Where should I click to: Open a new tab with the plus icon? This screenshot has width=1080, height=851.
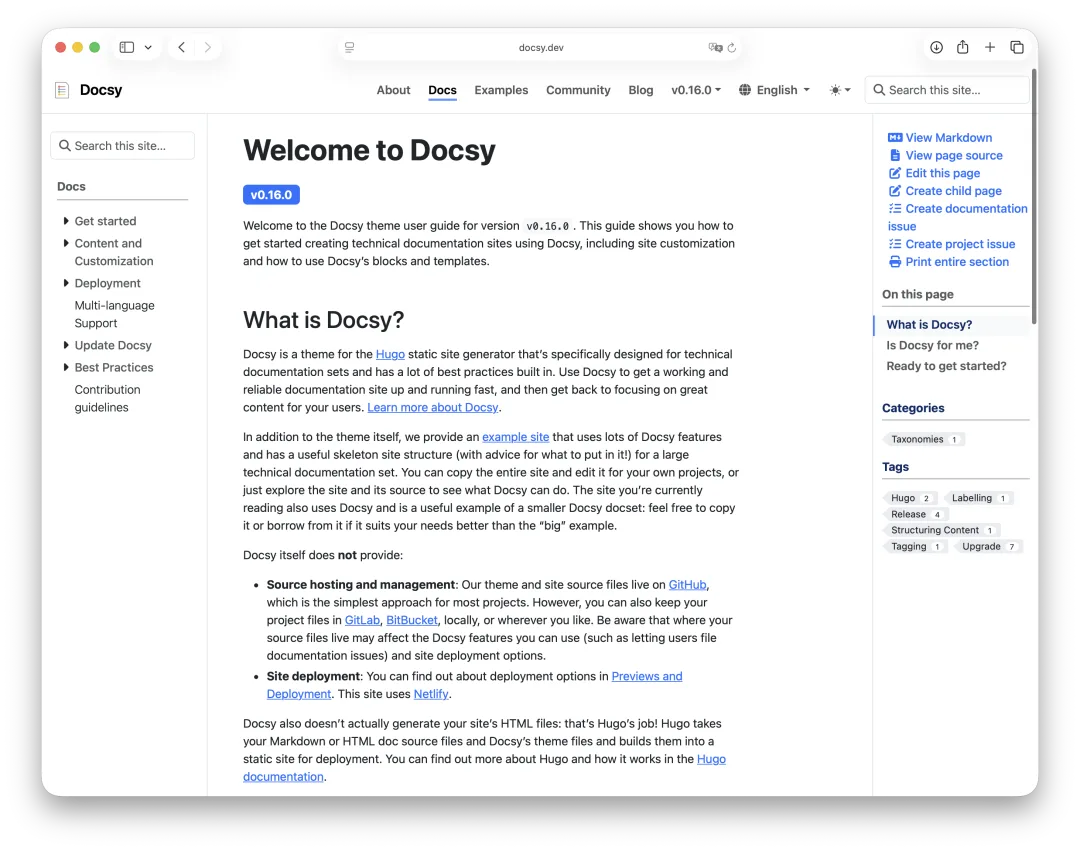pyautogui.click(x=990, y=47)
